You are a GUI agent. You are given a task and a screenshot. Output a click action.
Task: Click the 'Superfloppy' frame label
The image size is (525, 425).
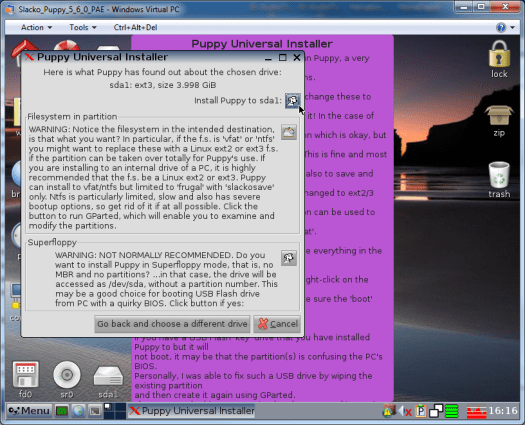(52, 242)
